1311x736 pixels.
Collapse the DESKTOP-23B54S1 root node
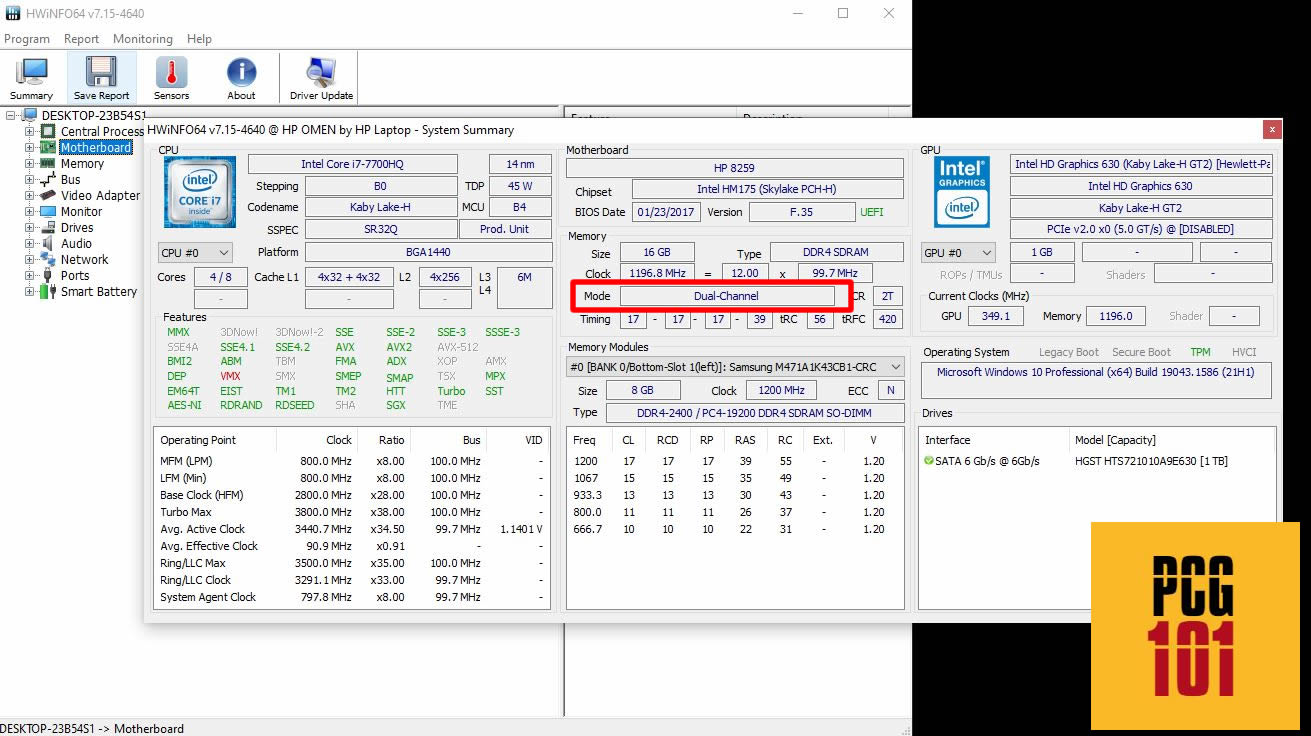click(x=11, y=116)
